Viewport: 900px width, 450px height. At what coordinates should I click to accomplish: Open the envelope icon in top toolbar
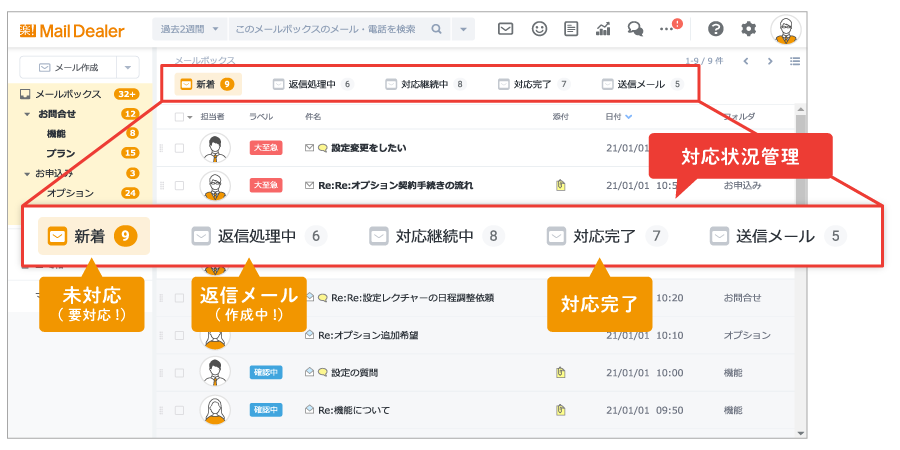(x=505, y=29)
